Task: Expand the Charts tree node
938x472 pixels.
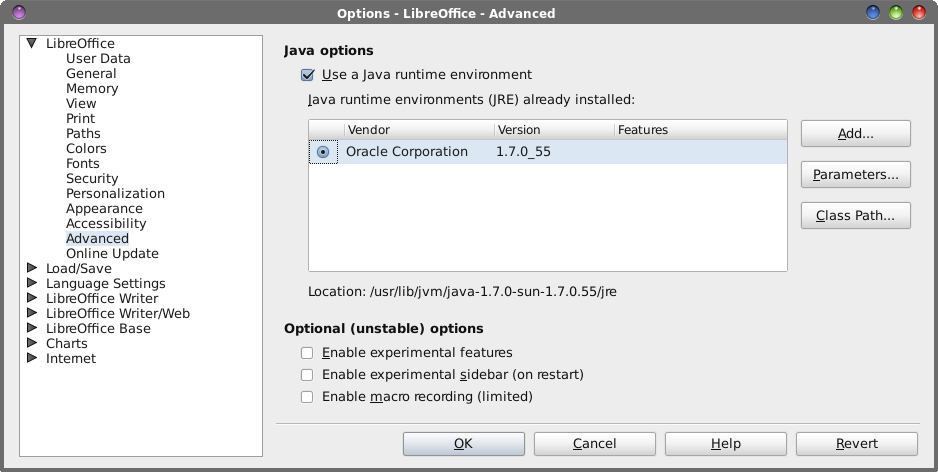Action: pyautogui.click(x=32, y=343)
